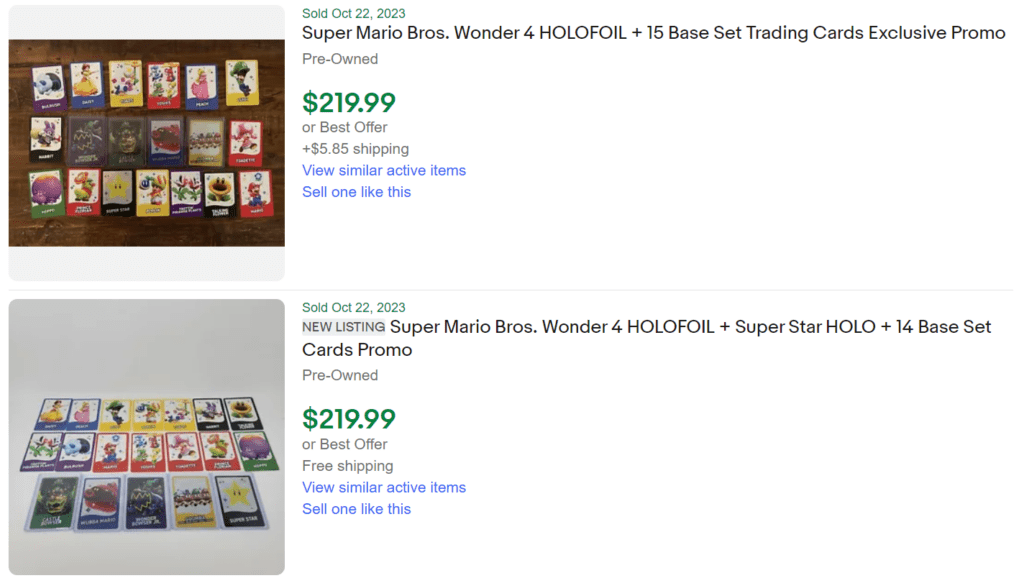
Task: Click the '+$5.85 shipping' text
Action: [355, 148]
